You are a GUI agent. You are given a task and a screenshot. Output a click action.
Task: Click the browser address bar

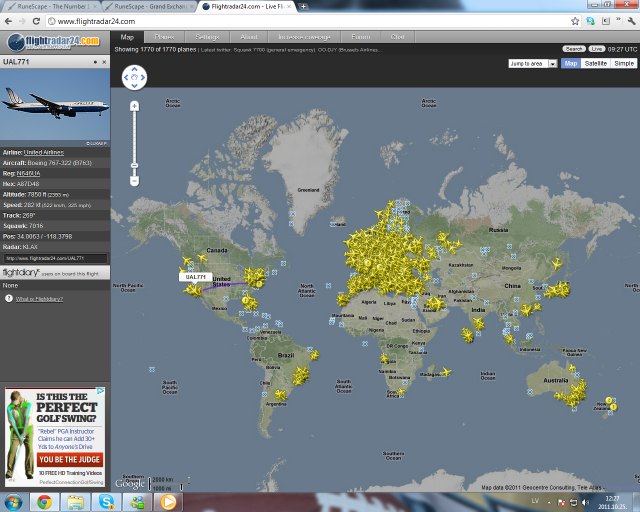pos(306,21)
